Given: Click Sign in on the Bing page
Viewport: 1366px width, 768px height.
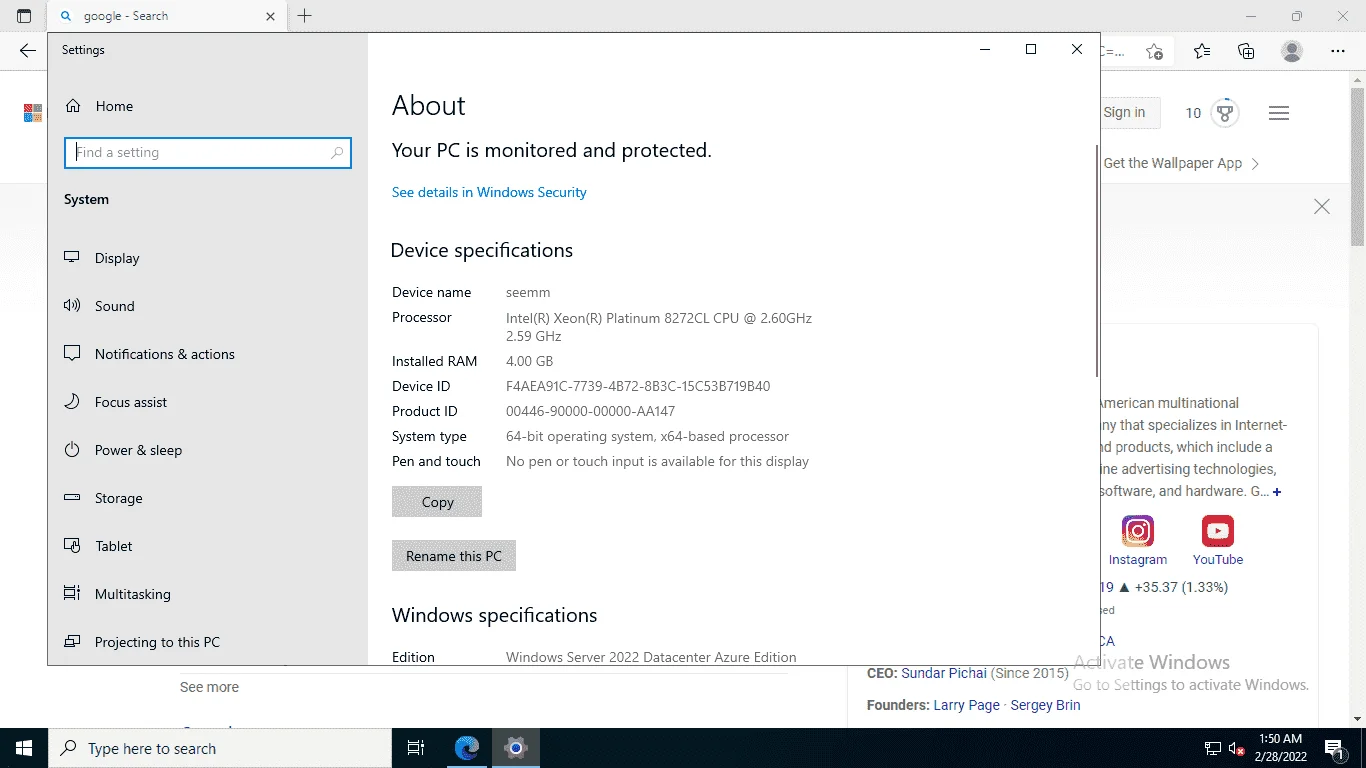Looking at the screenshot, I should (1124, 113).
